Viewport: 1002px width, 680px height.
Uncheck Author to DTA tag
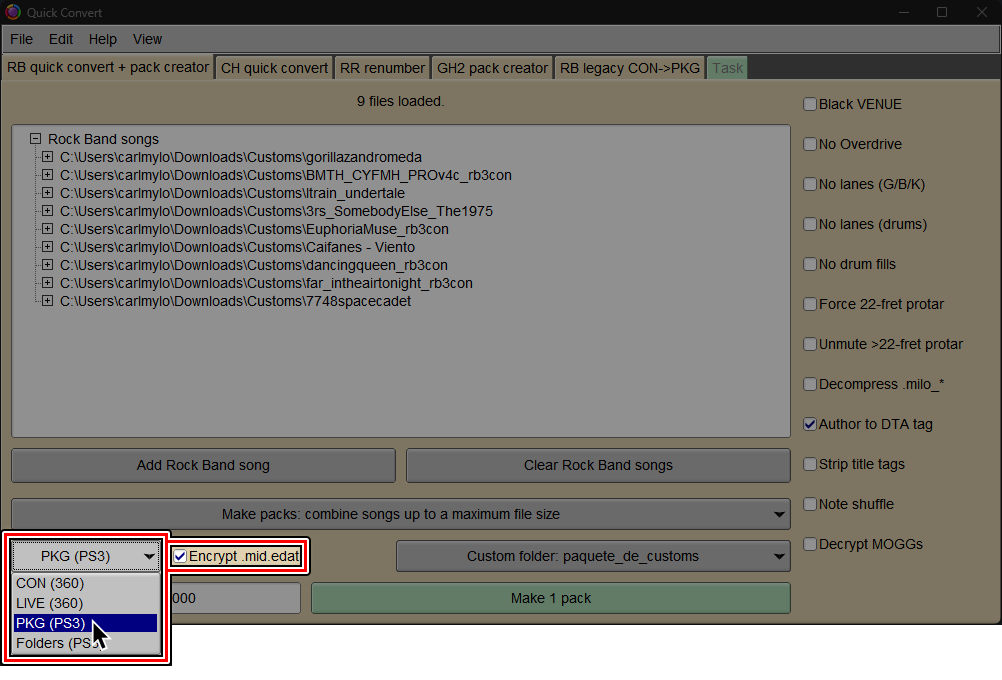pyautogui.click(x=810, y=424)
